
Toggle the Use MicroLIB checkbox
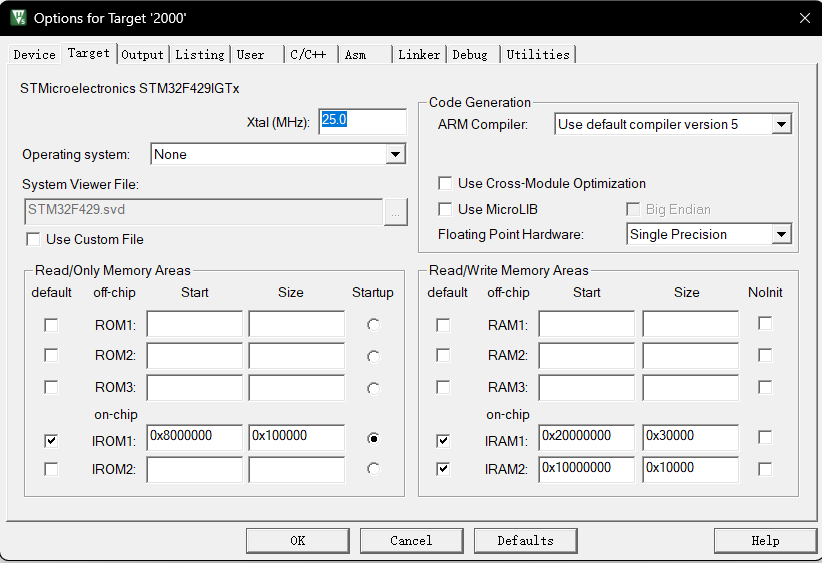(x=445, y=209)
